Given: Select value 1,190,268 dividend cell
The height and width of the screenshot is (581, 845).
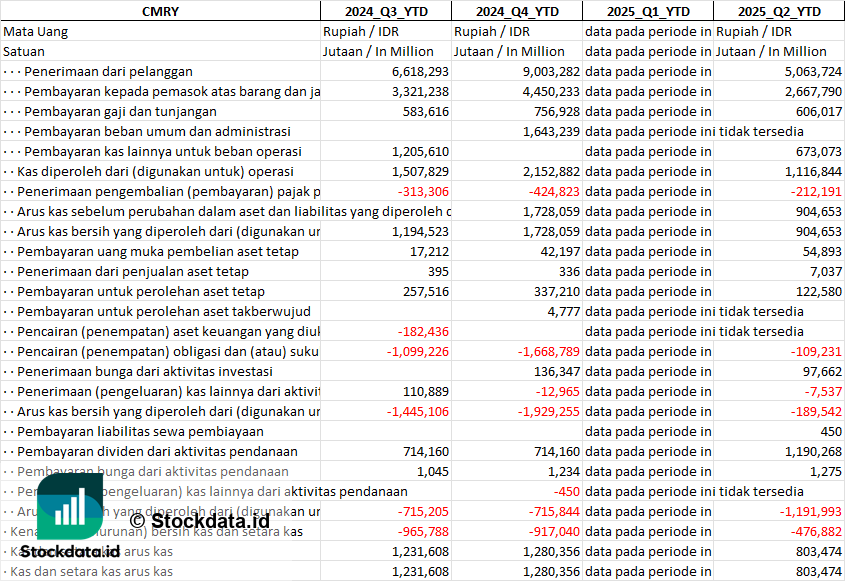Looking at the screenshot, I should coord(779,452).
